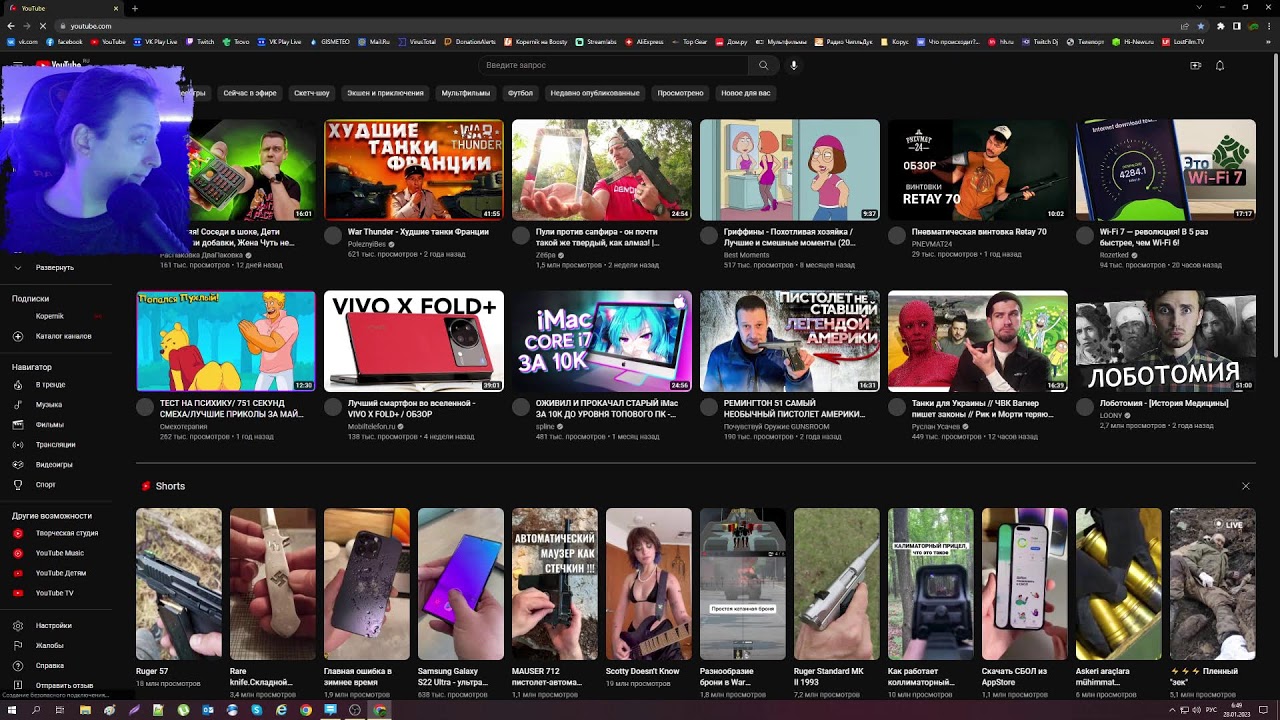Viewport: 1280px width, 720px height.
Task: Open YouTube Music via its icon
Action: (x=18, y=553)
